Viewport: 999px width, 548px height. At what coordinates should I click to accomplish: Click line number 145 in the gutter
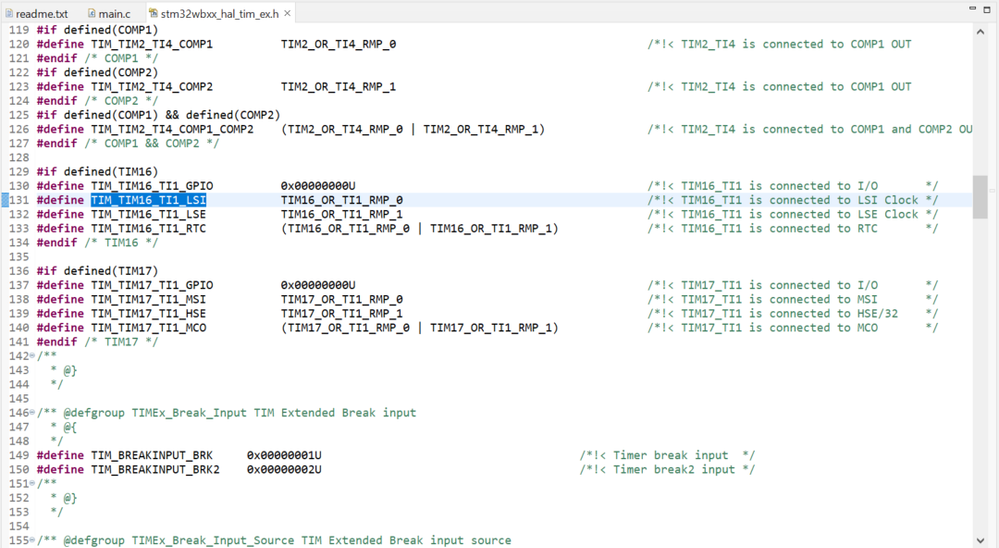19,399
